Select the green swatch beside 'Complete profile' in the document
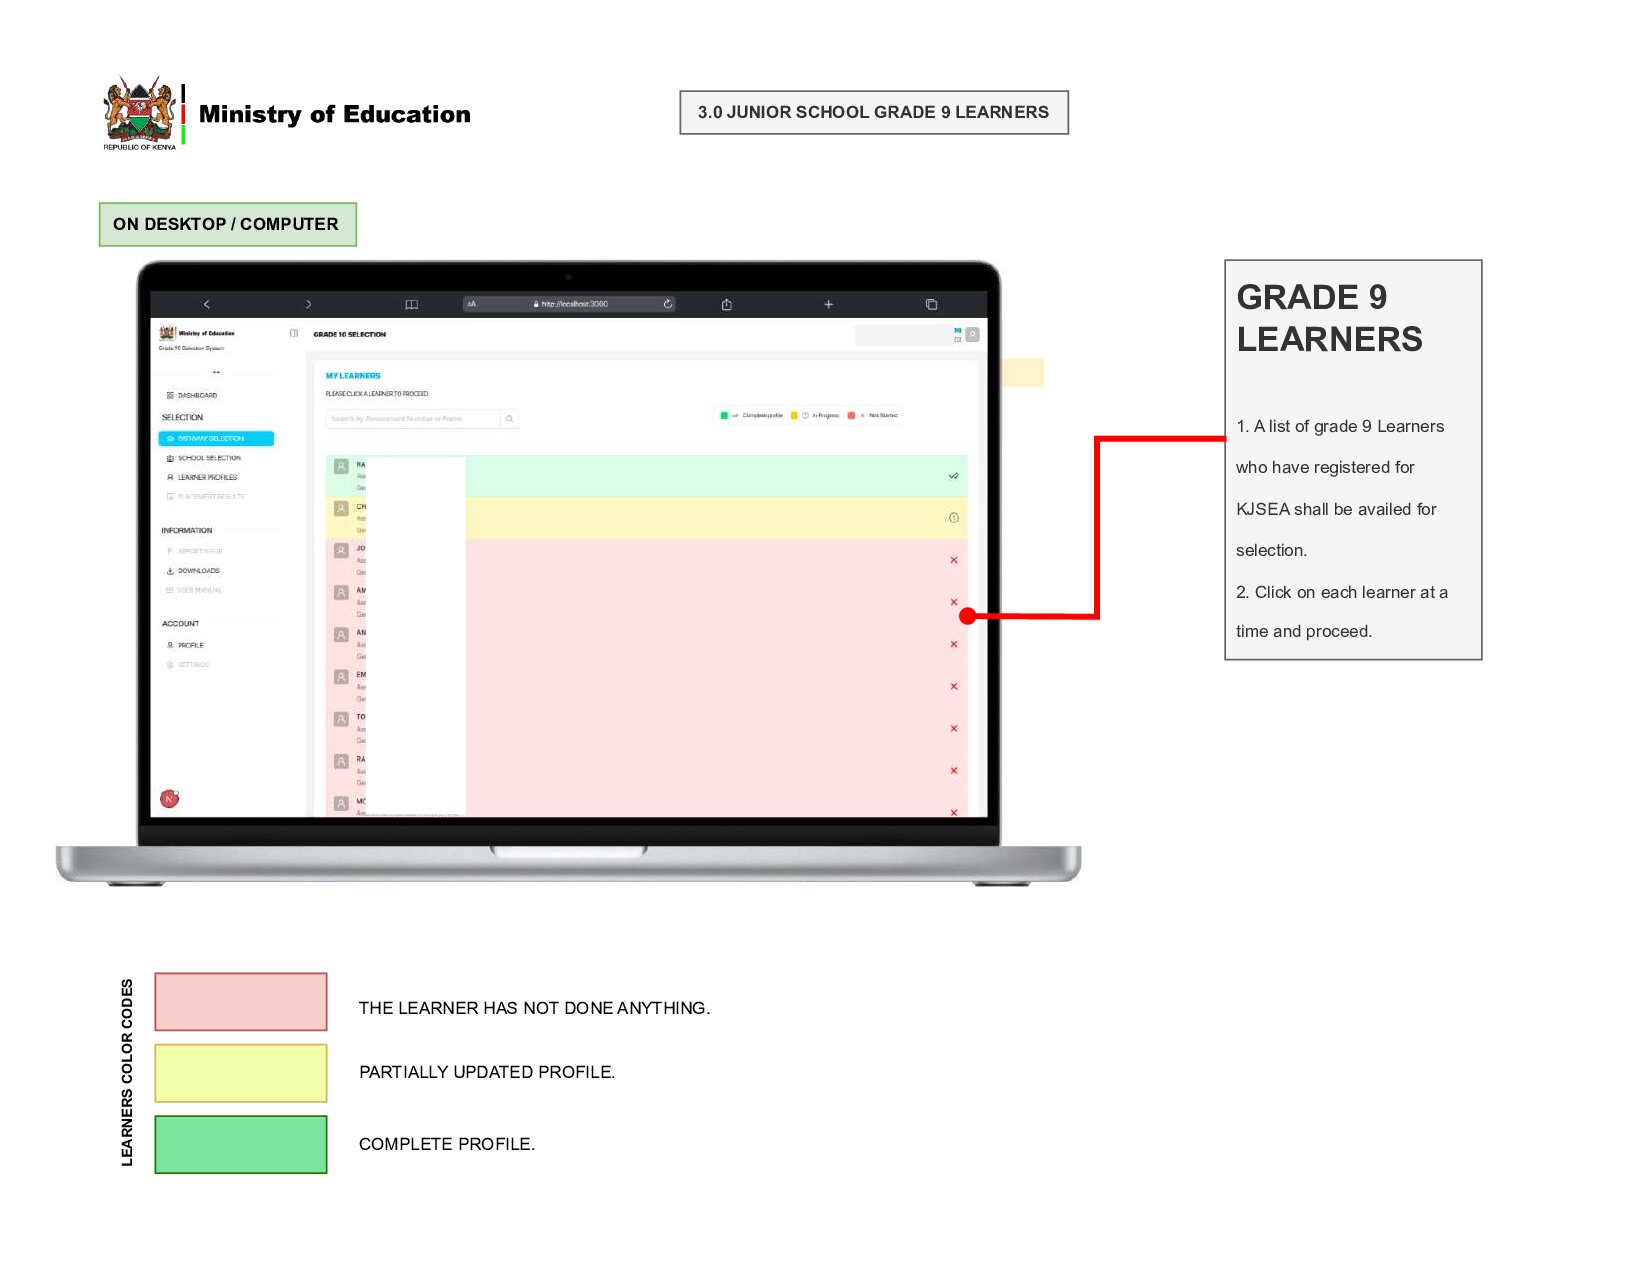The height and width of the screenshot is (1275, 1650). tap(241, 1144)
